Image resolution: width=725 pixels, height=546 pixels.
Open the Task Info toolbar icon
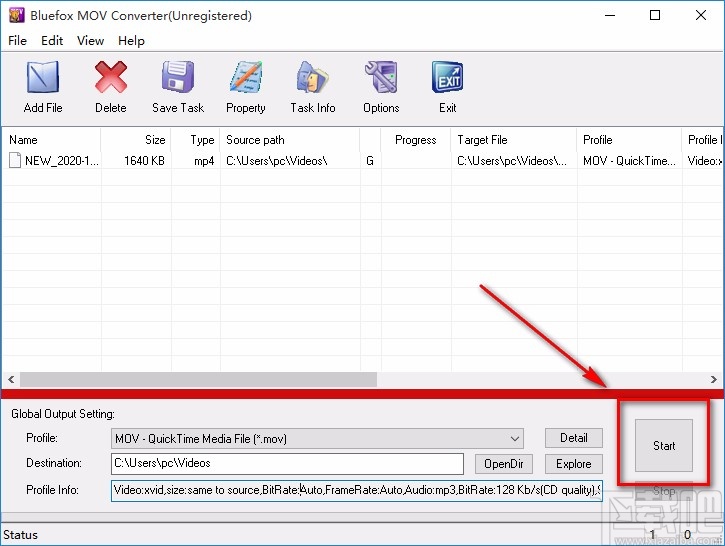click(313, 78)
